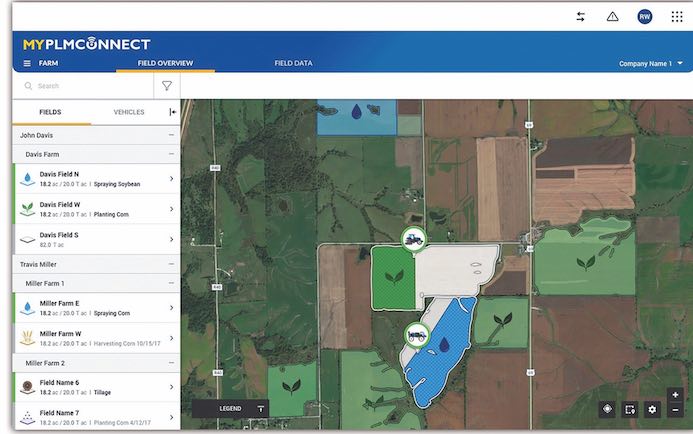Zoom out on the map
693x434 pixels.
pos(676,410)
